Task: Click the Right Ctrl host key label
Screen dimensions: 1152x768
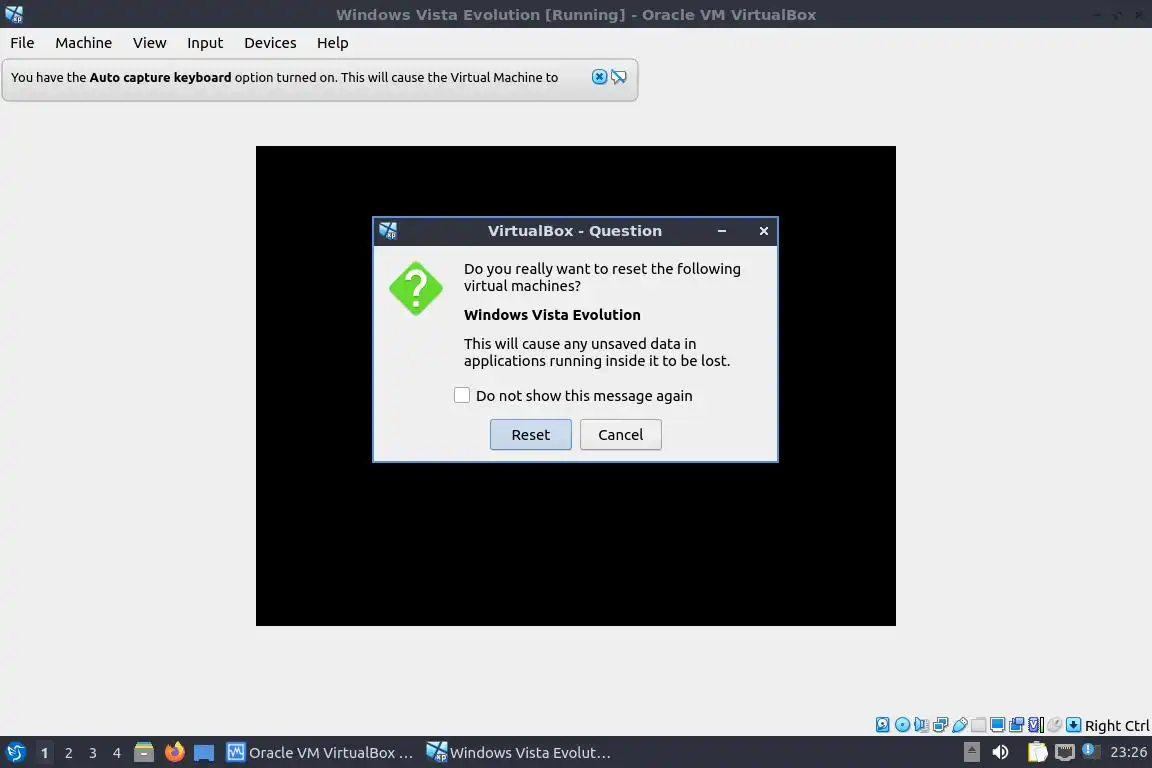Action: coord(1117,725)
